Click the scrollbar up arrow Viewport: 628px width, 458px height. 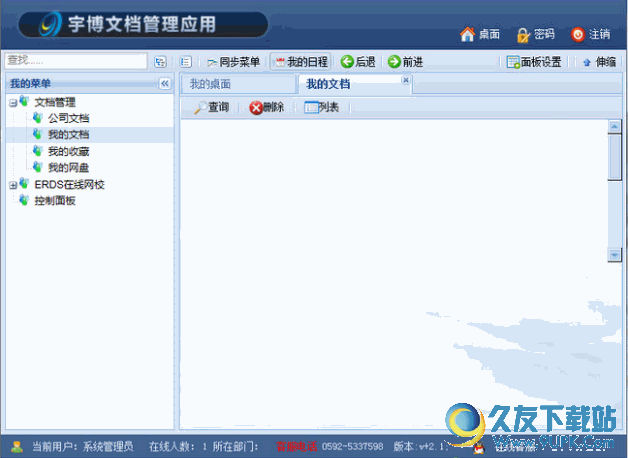click(614, 127)
